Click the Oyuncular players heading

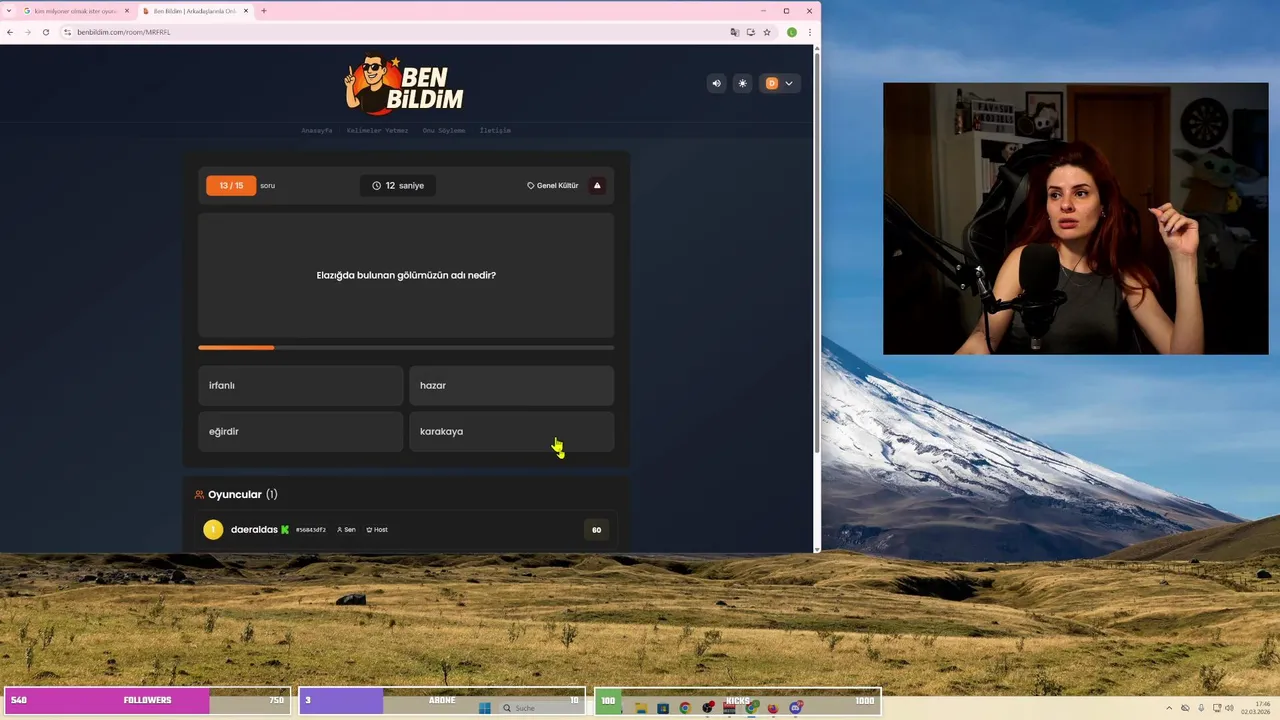pos(236,495)
